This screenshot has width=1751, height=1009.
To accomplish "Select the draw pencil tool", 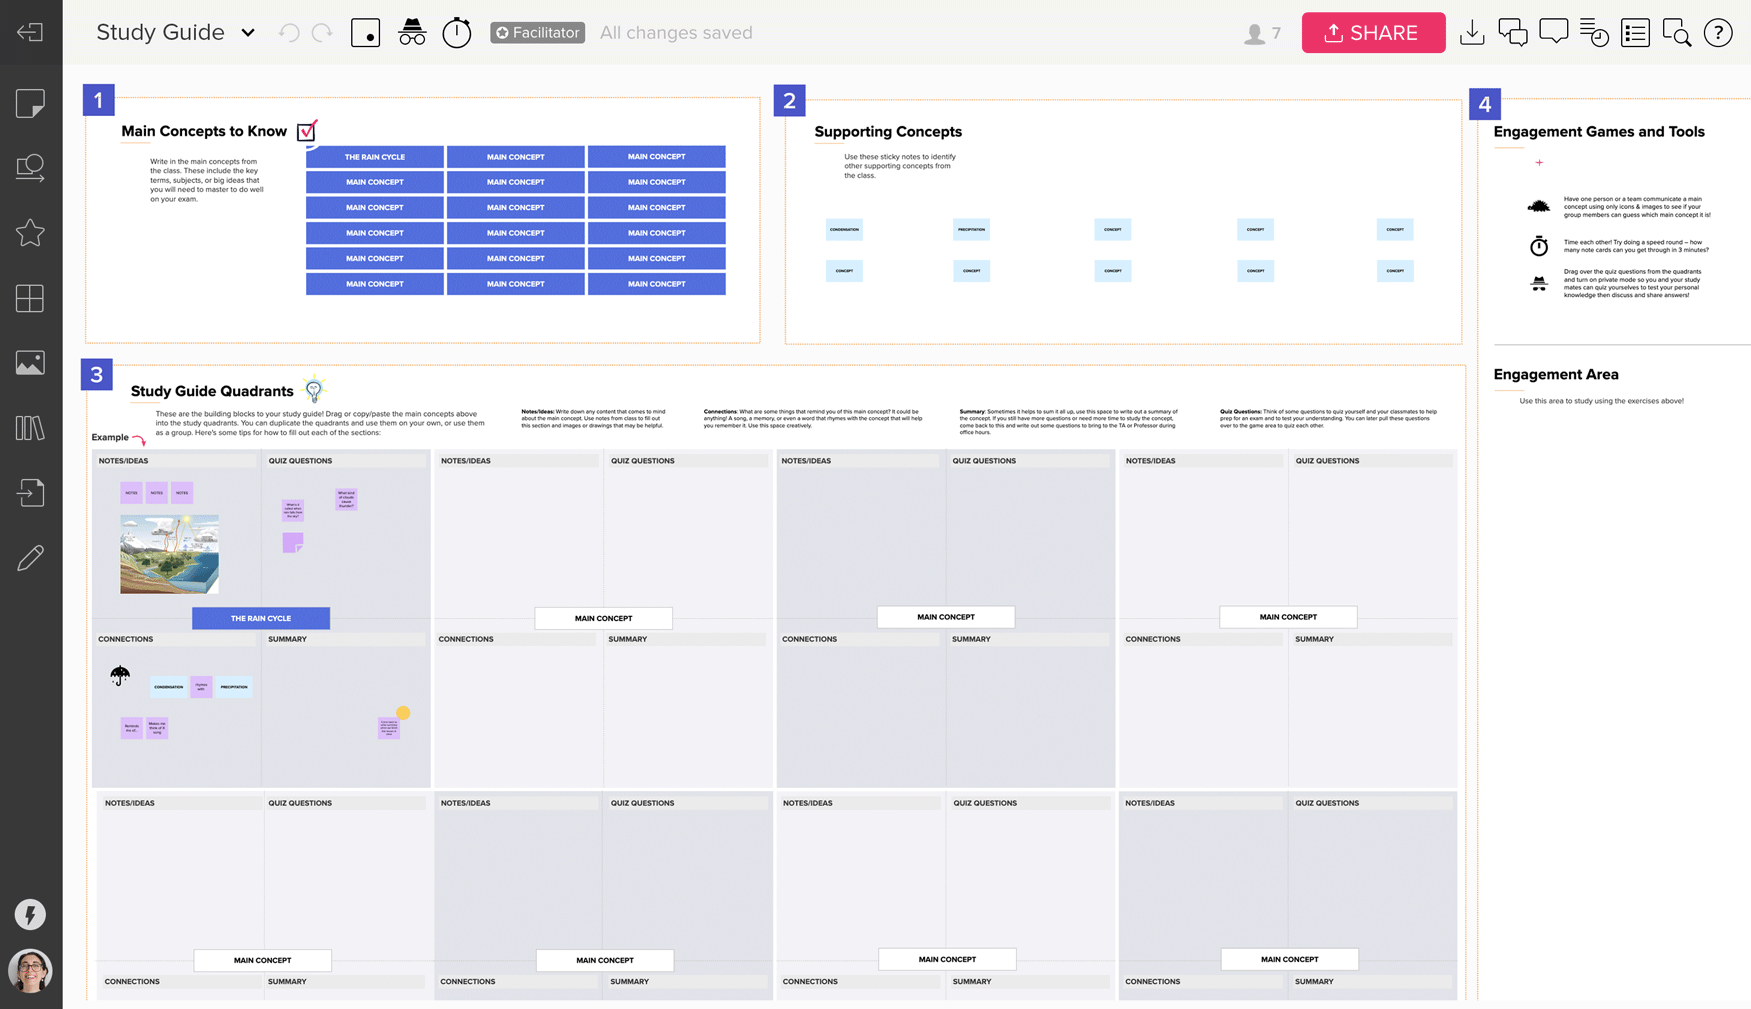I will tap(30, 558).
